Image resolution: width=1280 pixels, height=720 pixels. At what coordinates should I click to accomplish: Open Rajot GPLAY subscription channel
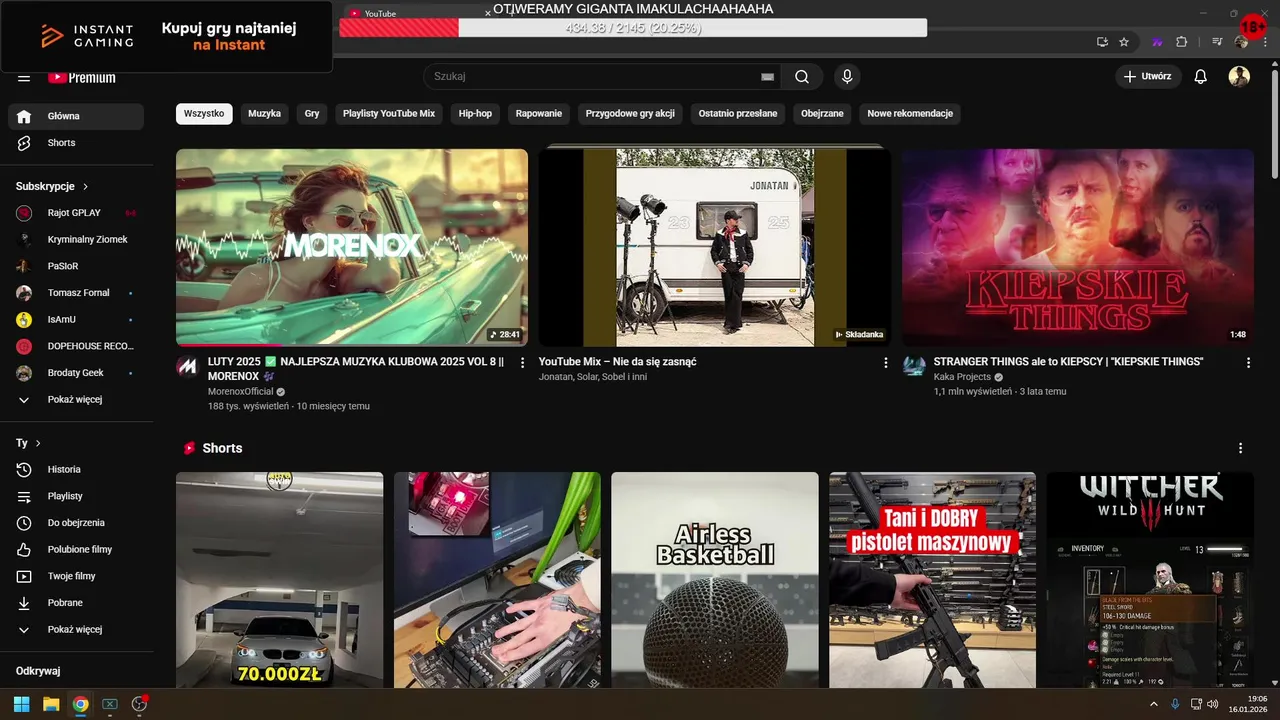click(76, 213)
